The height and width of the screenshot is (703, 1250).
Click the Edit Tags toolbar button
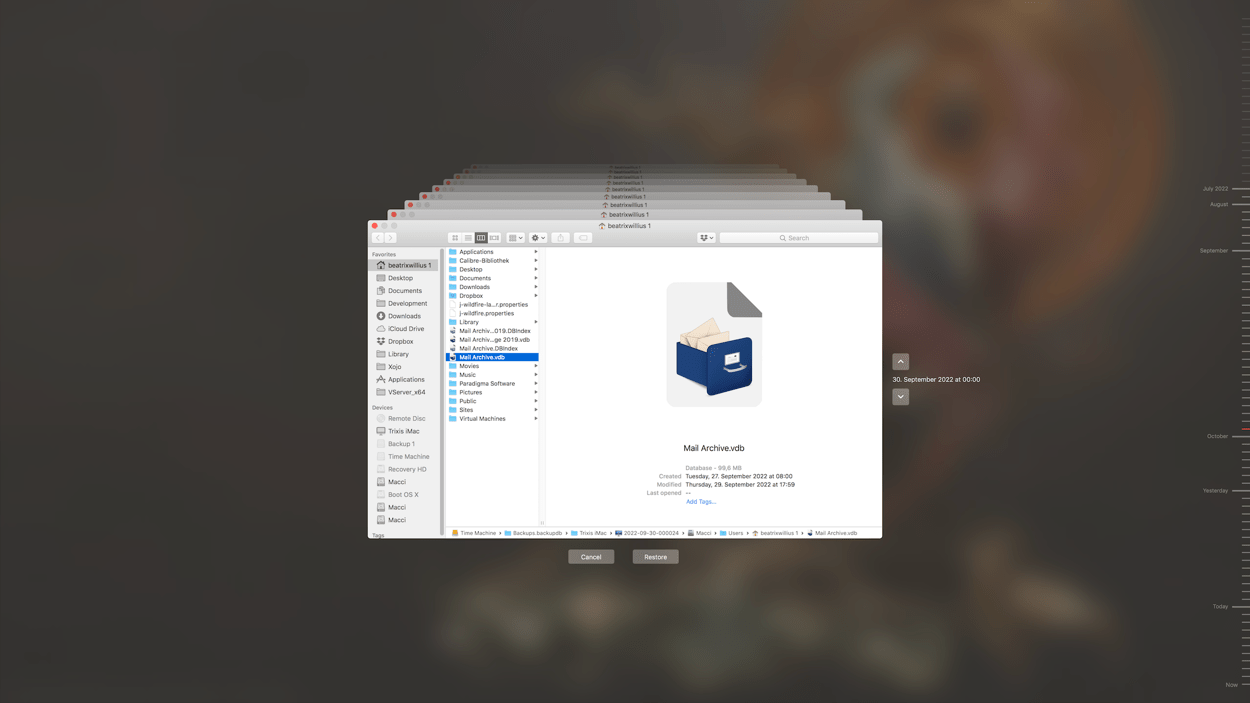583,238
